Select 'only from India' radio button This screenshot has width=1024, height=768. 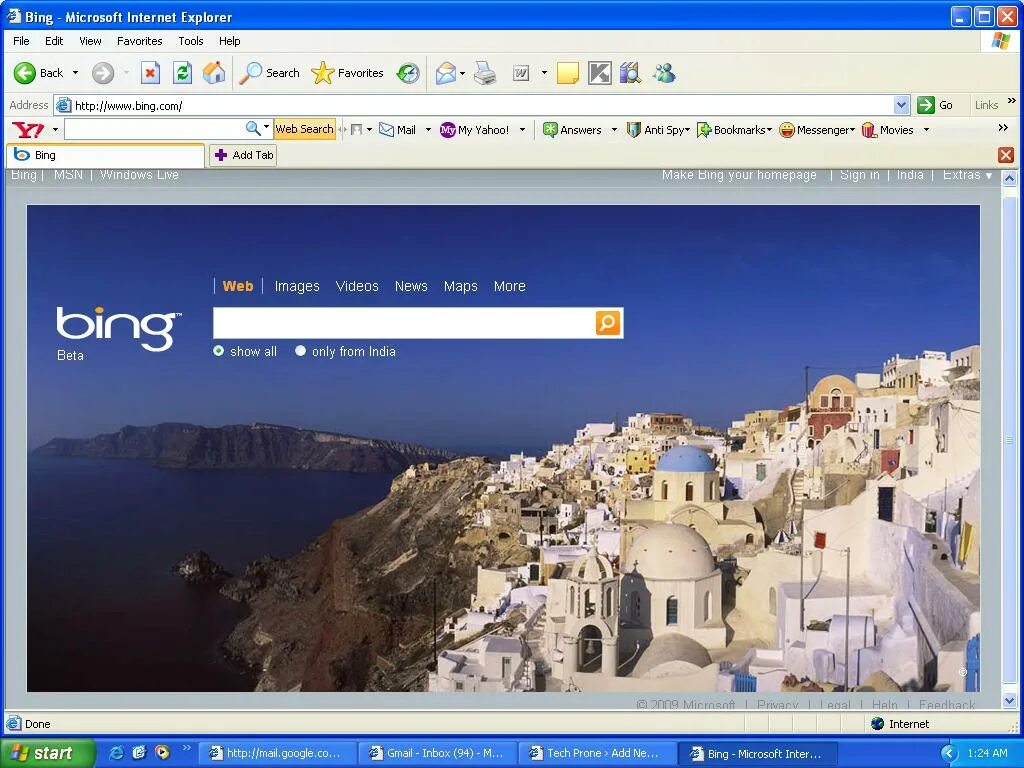300,351
